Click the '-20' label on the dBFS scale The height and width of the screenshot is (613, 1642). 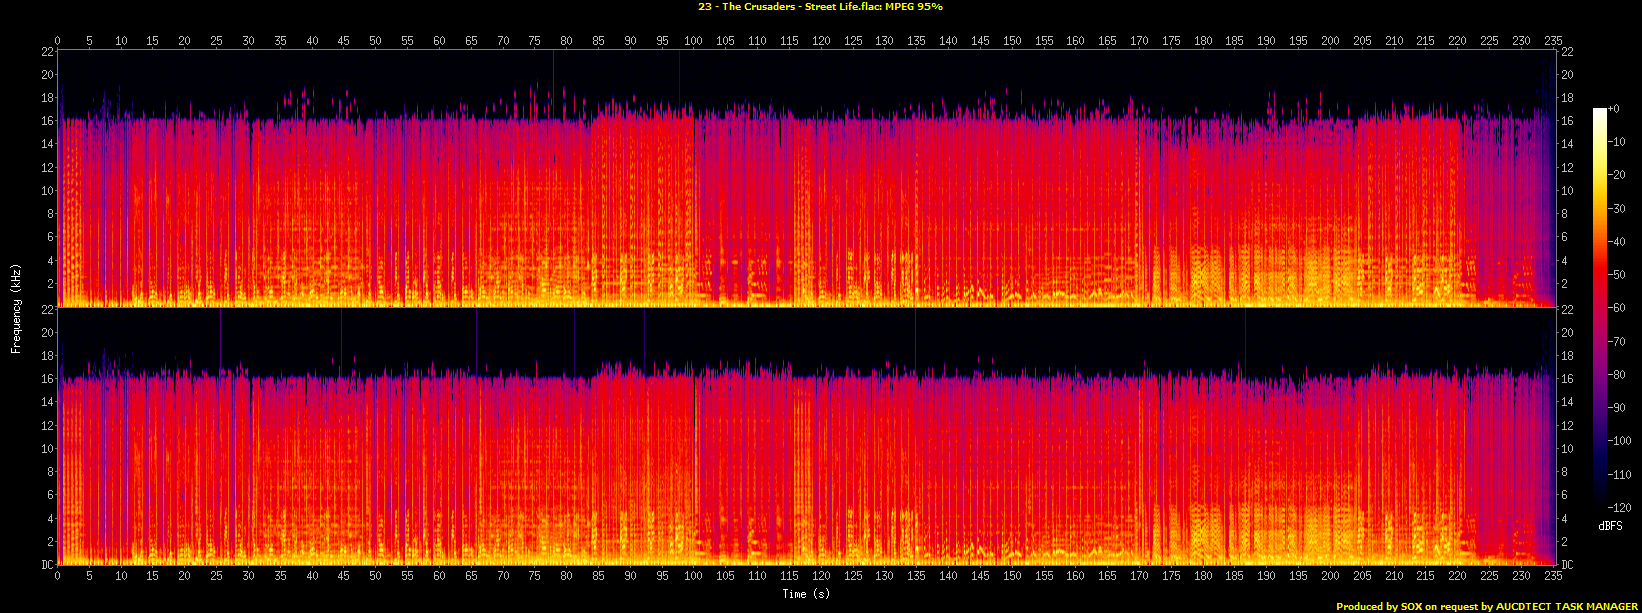pyautogui.click(x=1617, y=175)
